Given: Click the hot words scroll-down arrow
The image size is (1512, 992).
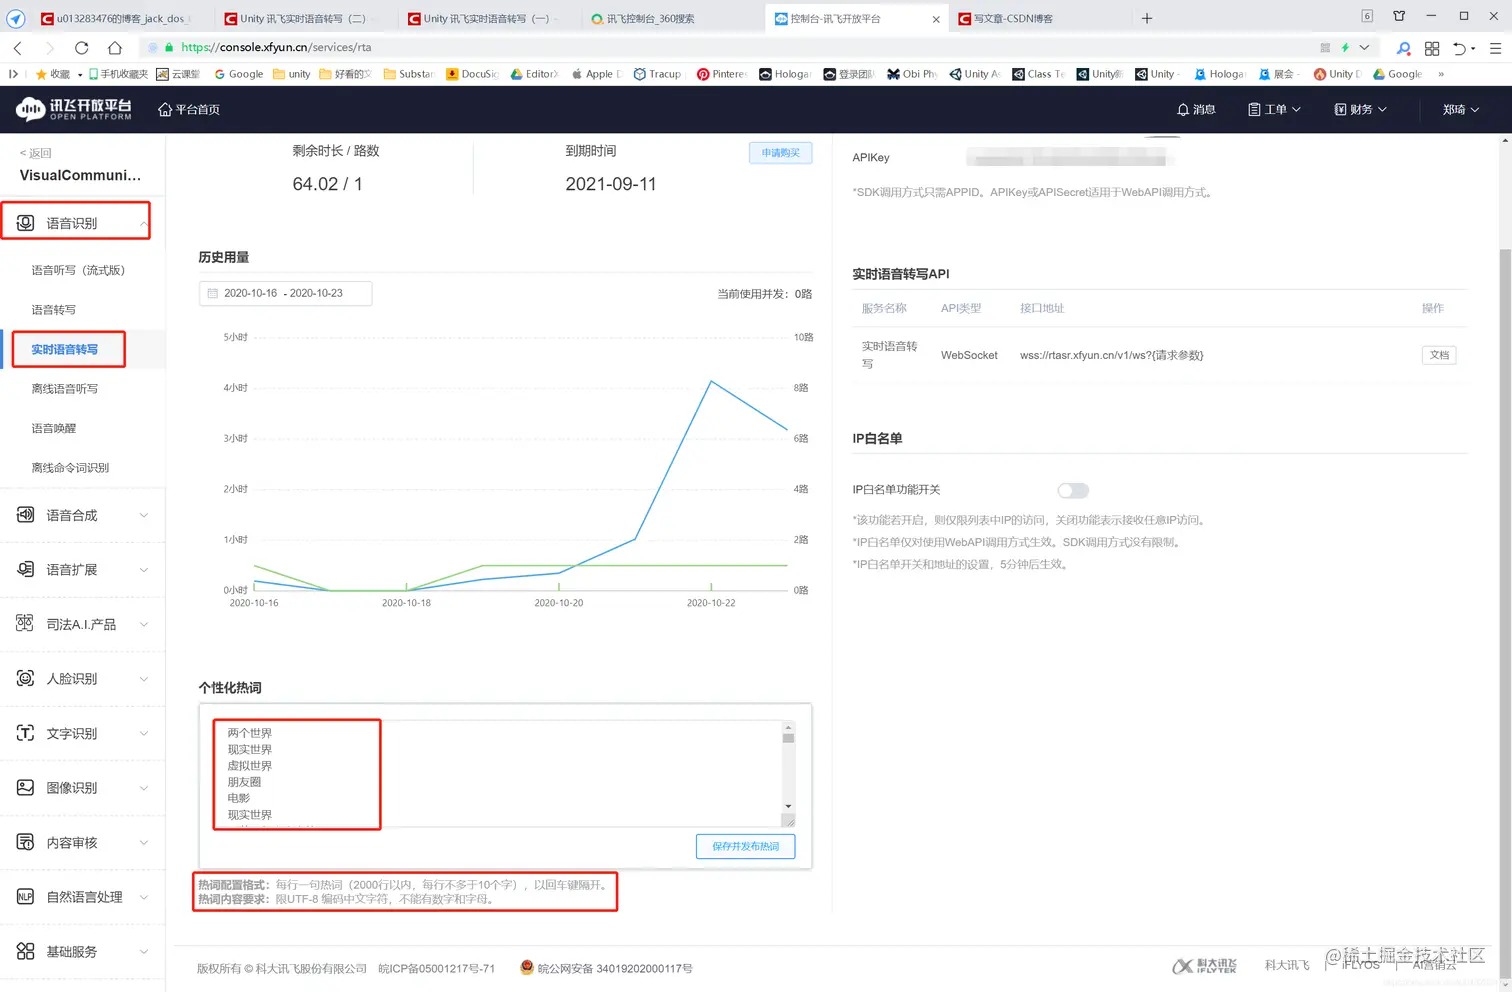Looking at the screenshot, I should pyautogui.click(x=788, y=806).
